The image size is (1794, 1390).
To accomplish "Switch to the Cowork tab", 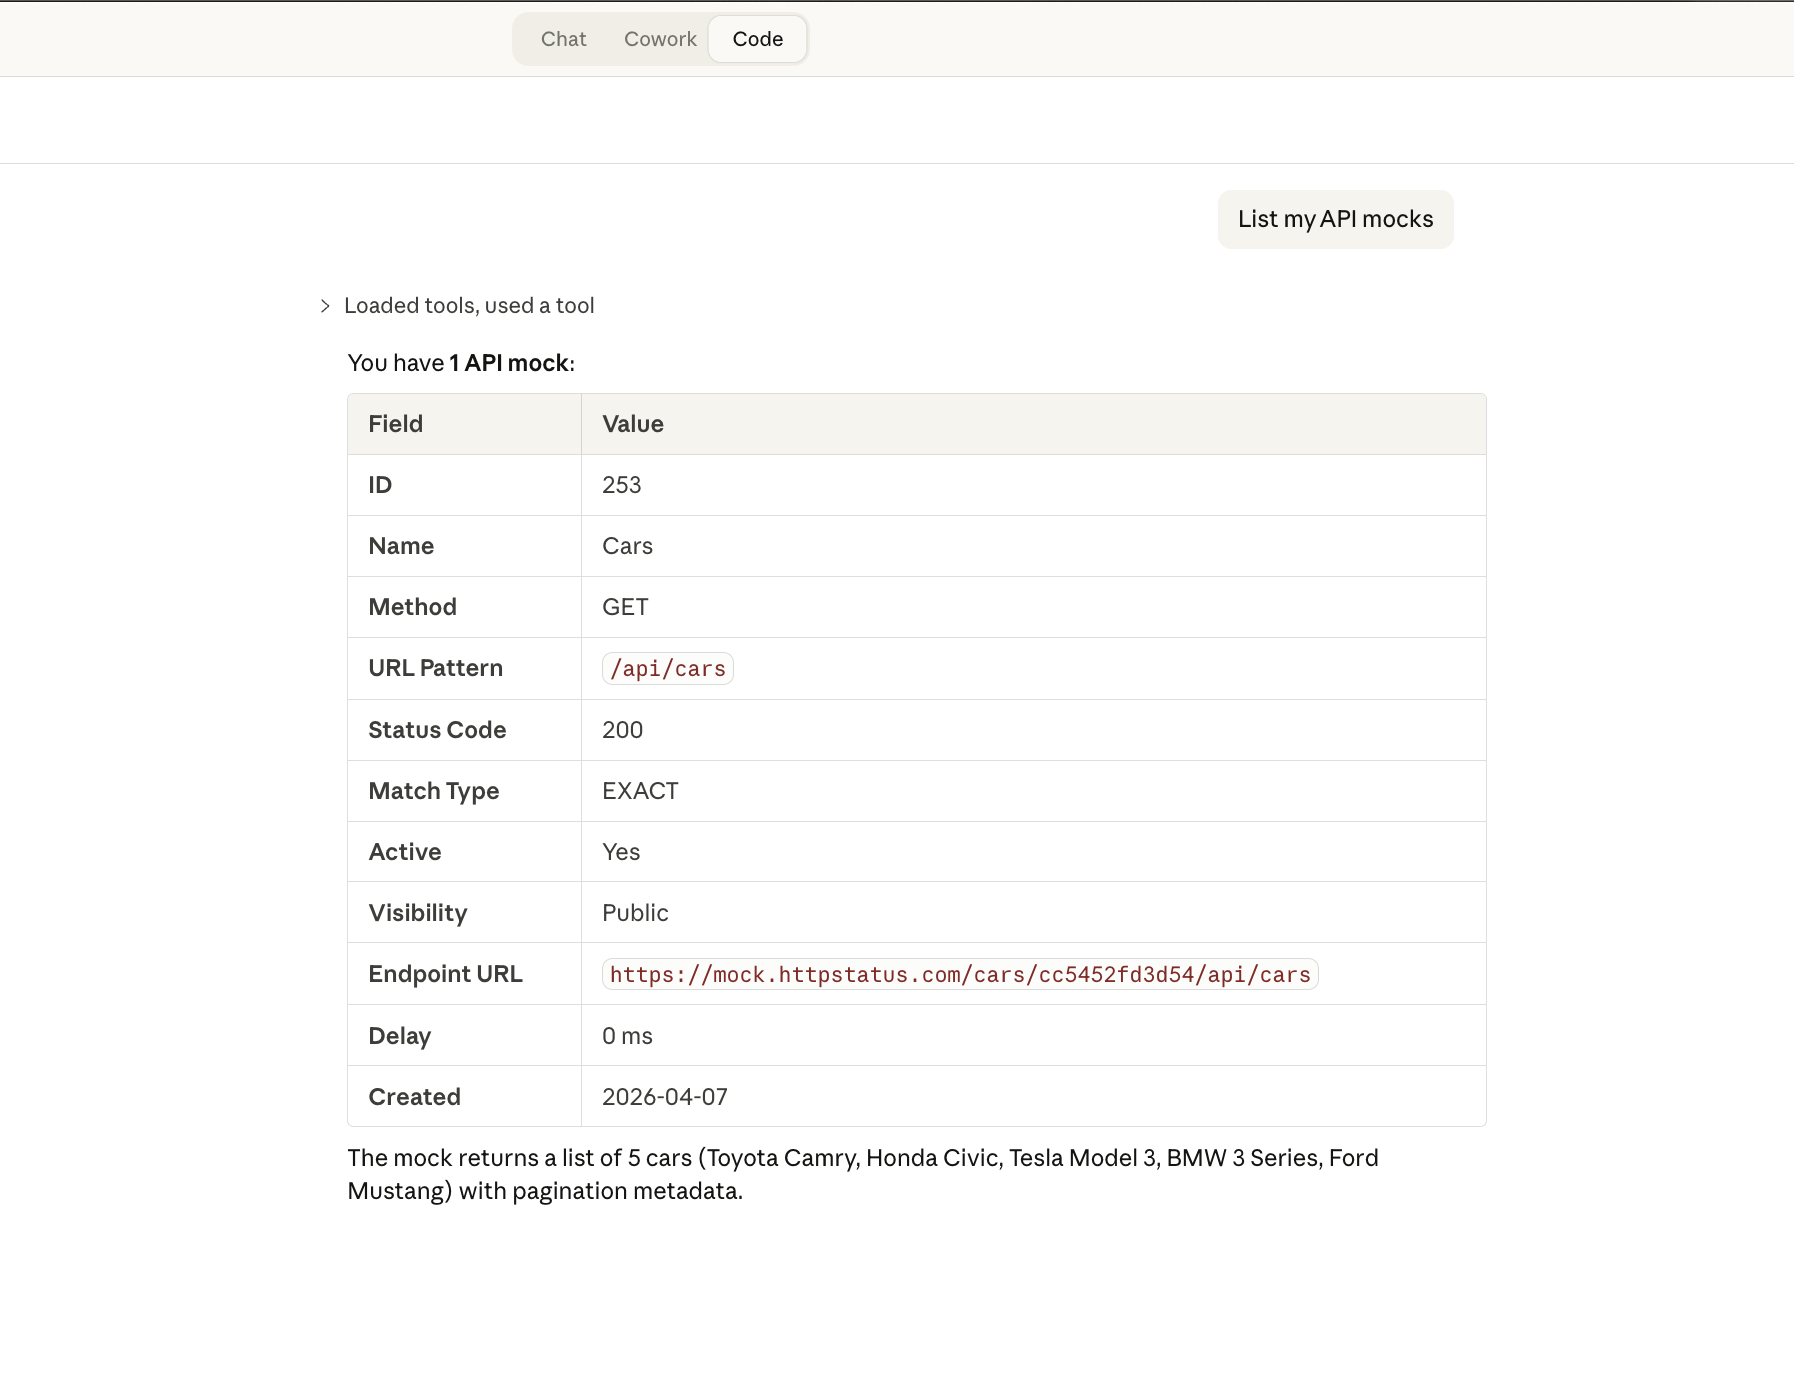I will click(x=660, y=38).
